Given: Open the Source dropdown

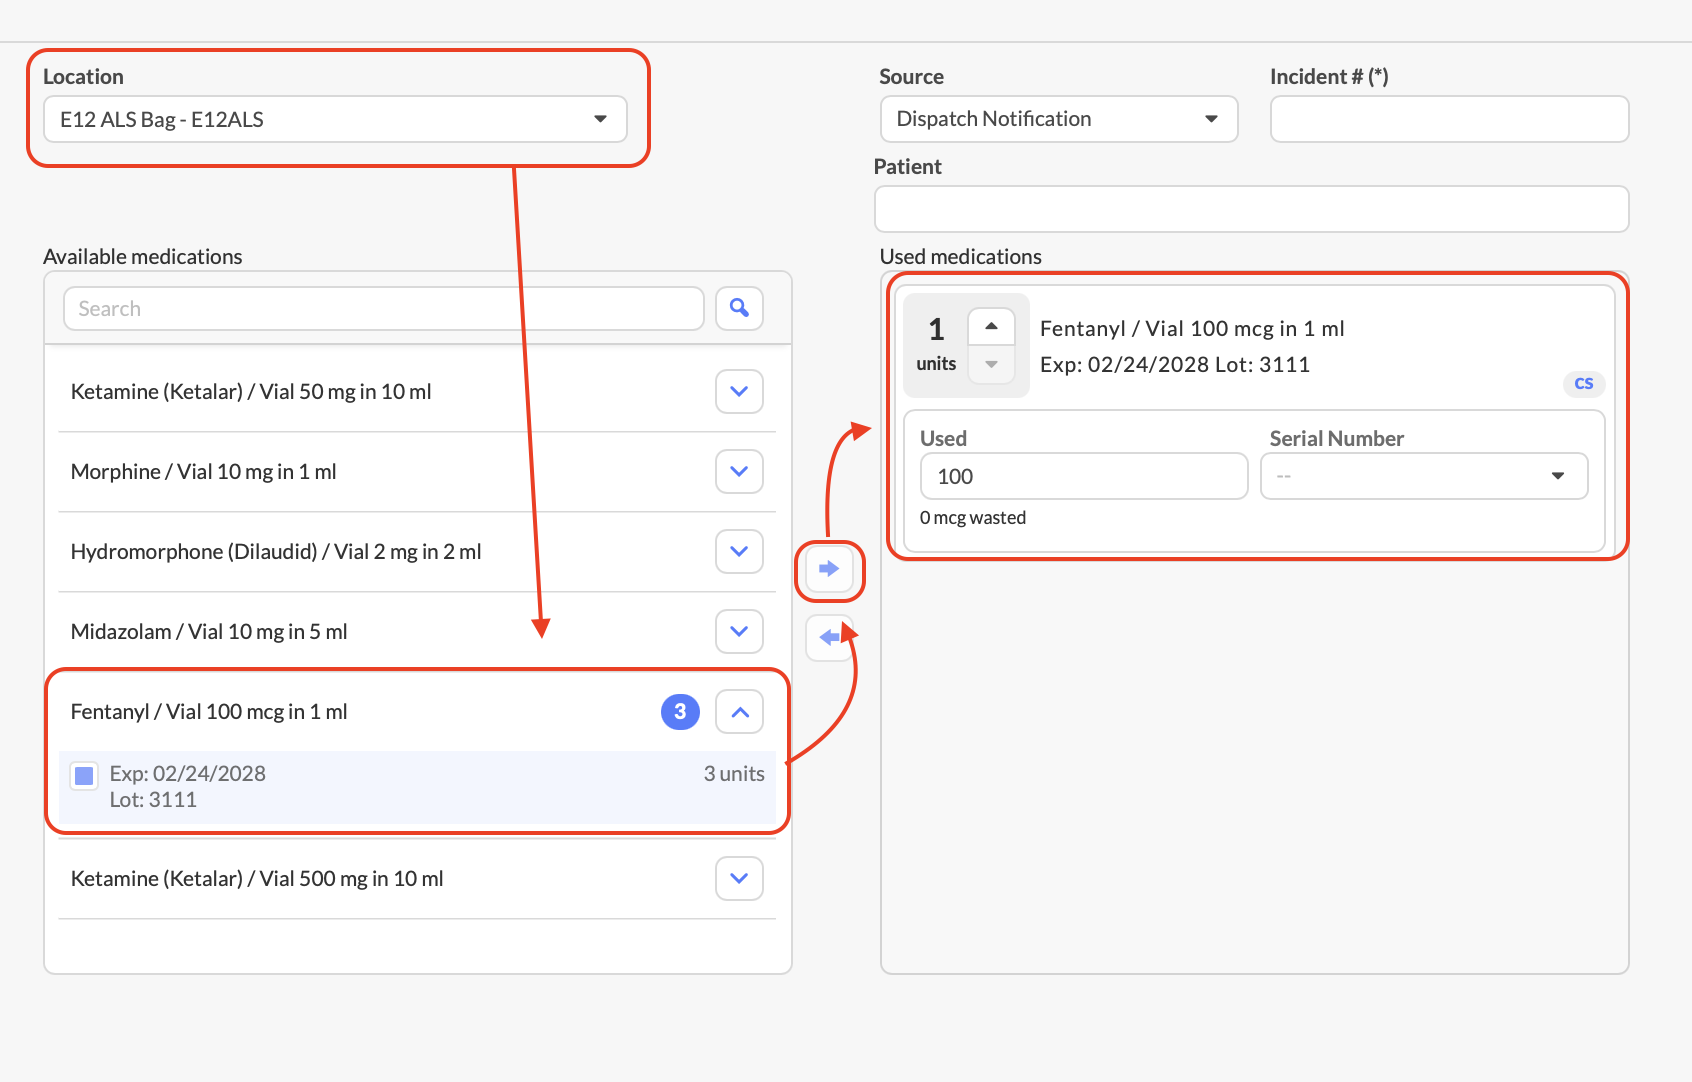Looking at the screenshot, I should (1058, 119).
